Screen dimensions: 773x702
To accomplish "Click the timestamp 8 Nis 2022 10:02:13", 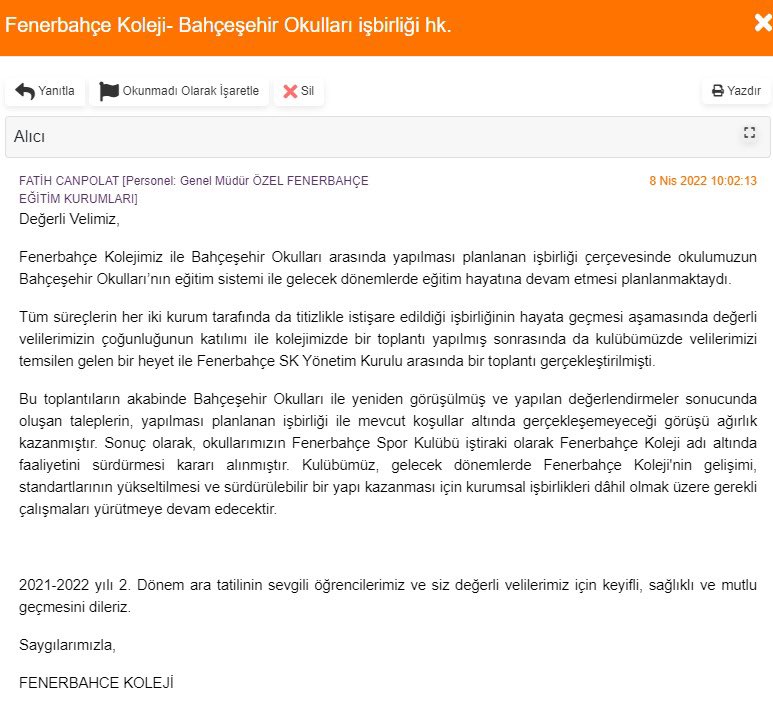I will pos(703,181).
